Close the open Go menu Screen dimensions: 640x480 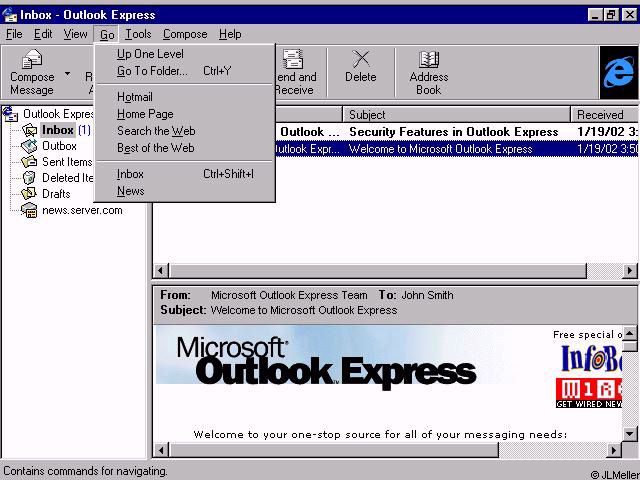(x=107, y=35)
